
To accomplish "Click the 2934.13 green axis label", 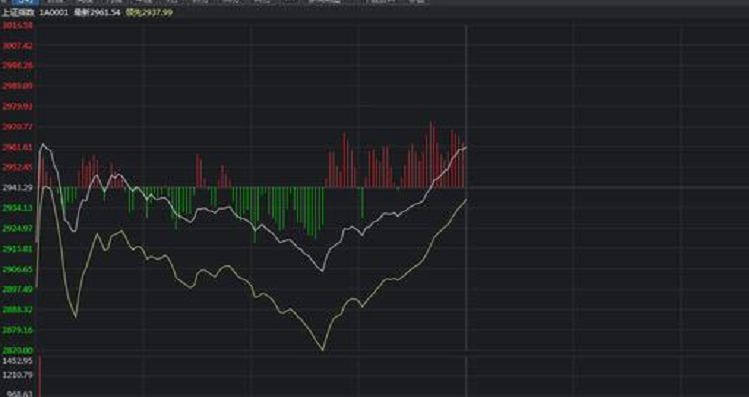I will point(17,208).
